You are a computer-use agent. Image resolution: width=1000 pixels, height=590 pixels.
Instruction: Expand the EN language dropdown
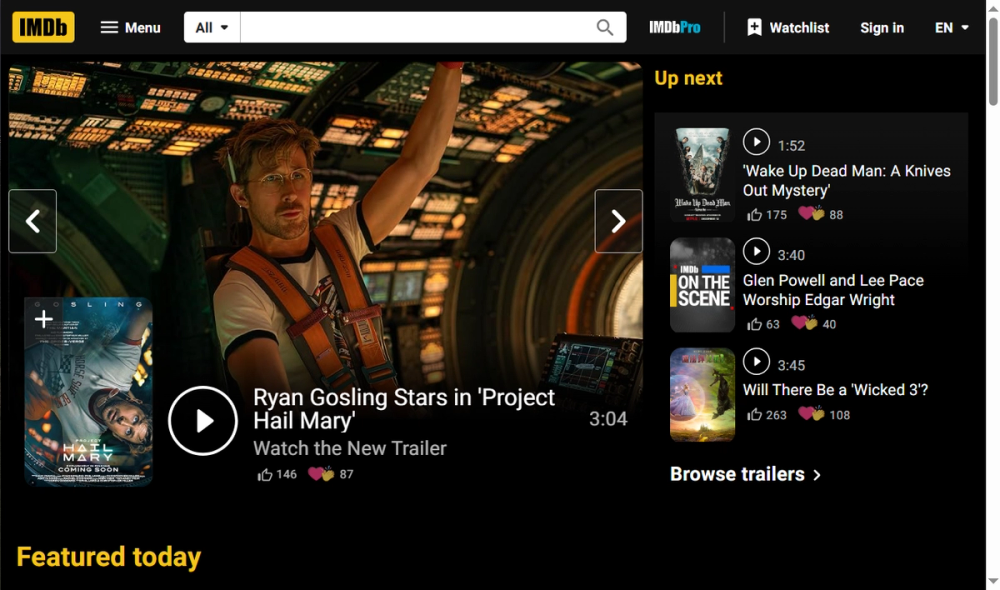point(952,27)
